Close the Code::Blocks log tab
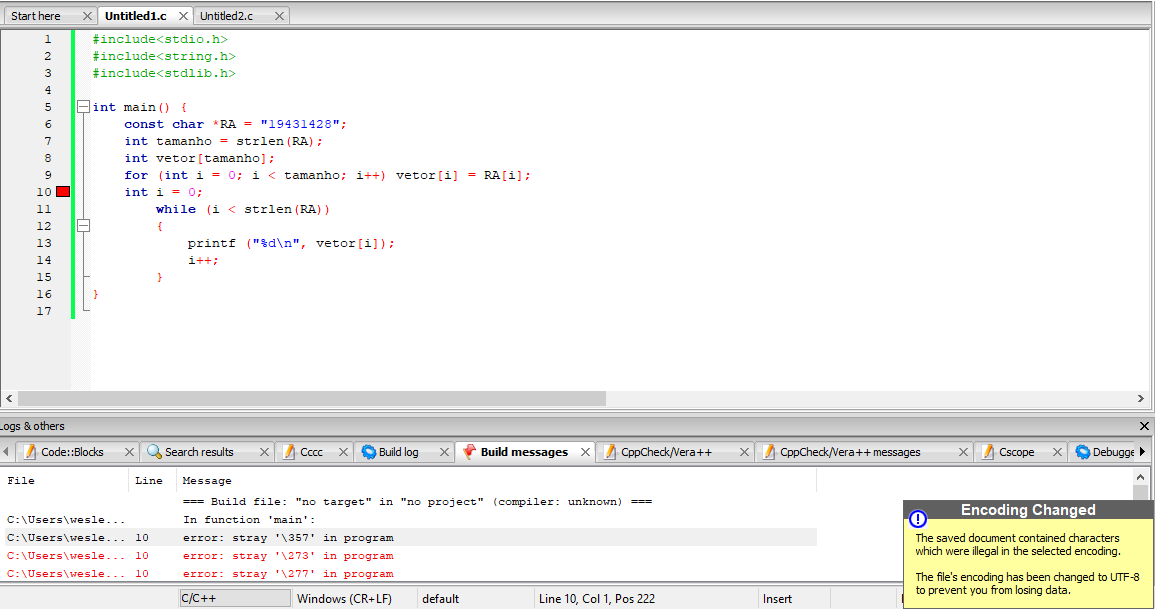 pyautogui.click(x=129, y=452)
